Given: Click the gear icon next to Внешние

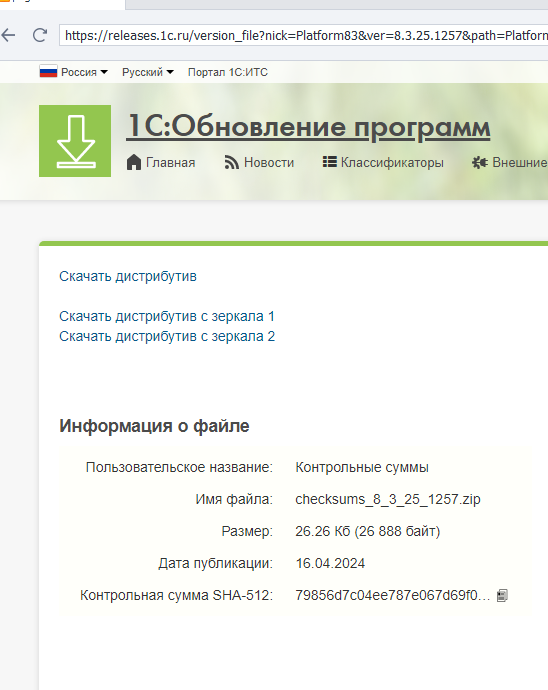Looking at the screenshot, I should [480, 162].
